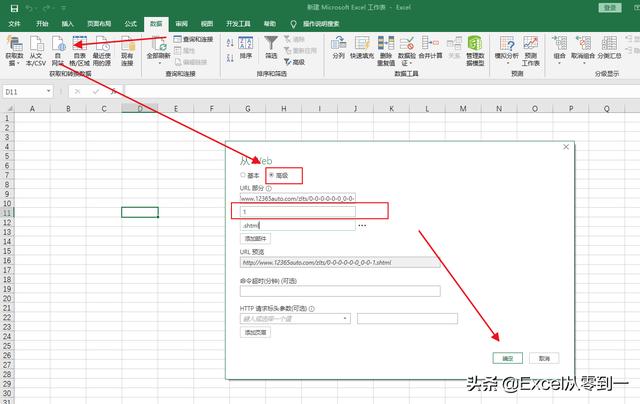640x404 pixels.
Task: Open the Name Box dropdown arrow
Action: coord(49,91)
